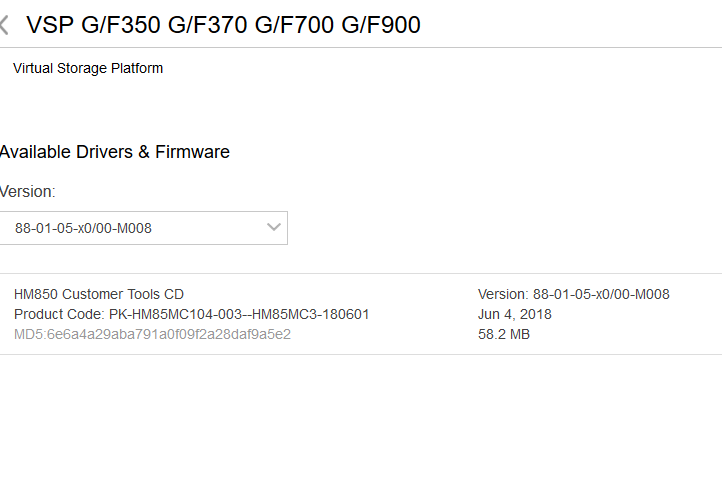Click the HM85MC3-180601 suffix of product code
This screenshot has width=722, height=481.
pos(310,314)
